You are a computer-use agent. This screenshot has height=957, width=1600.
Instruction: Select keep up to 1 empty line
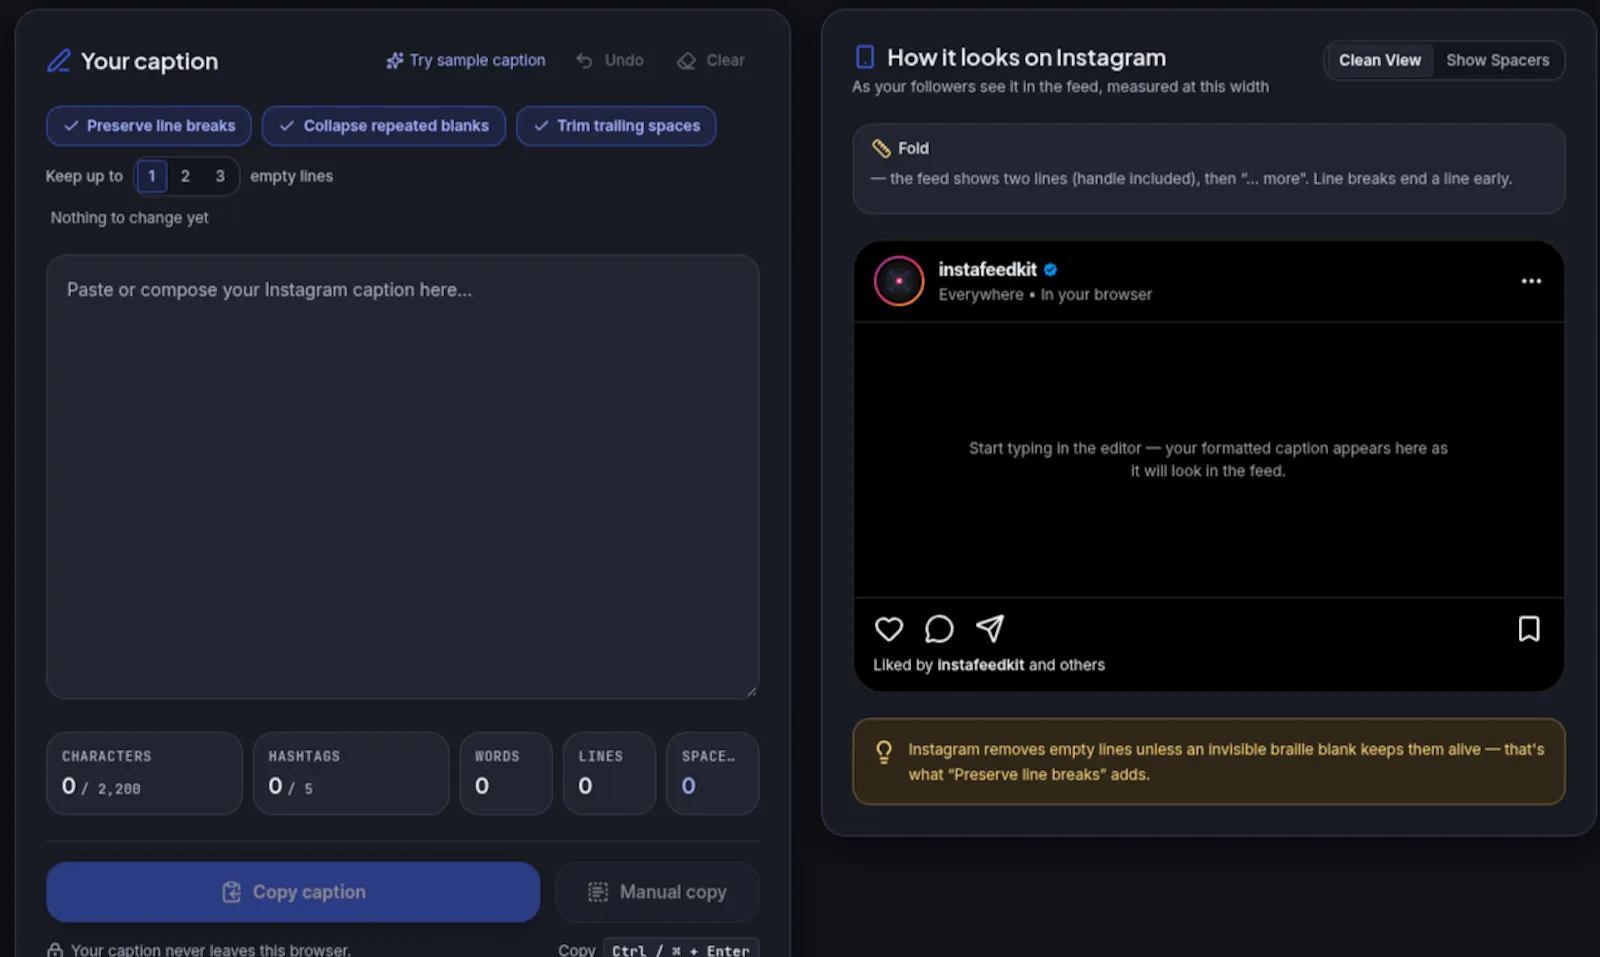point(152,176)
